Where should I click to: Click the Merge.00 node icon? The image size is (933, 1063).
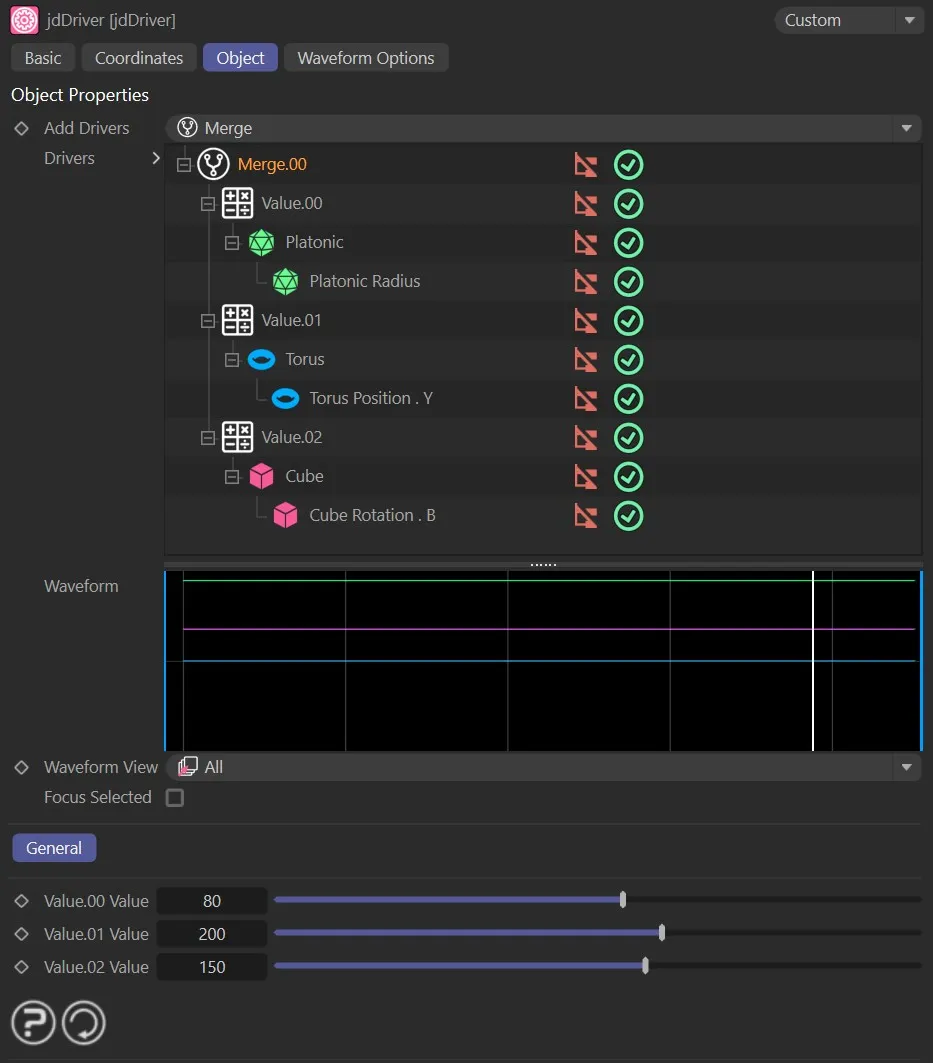(214, 164)
